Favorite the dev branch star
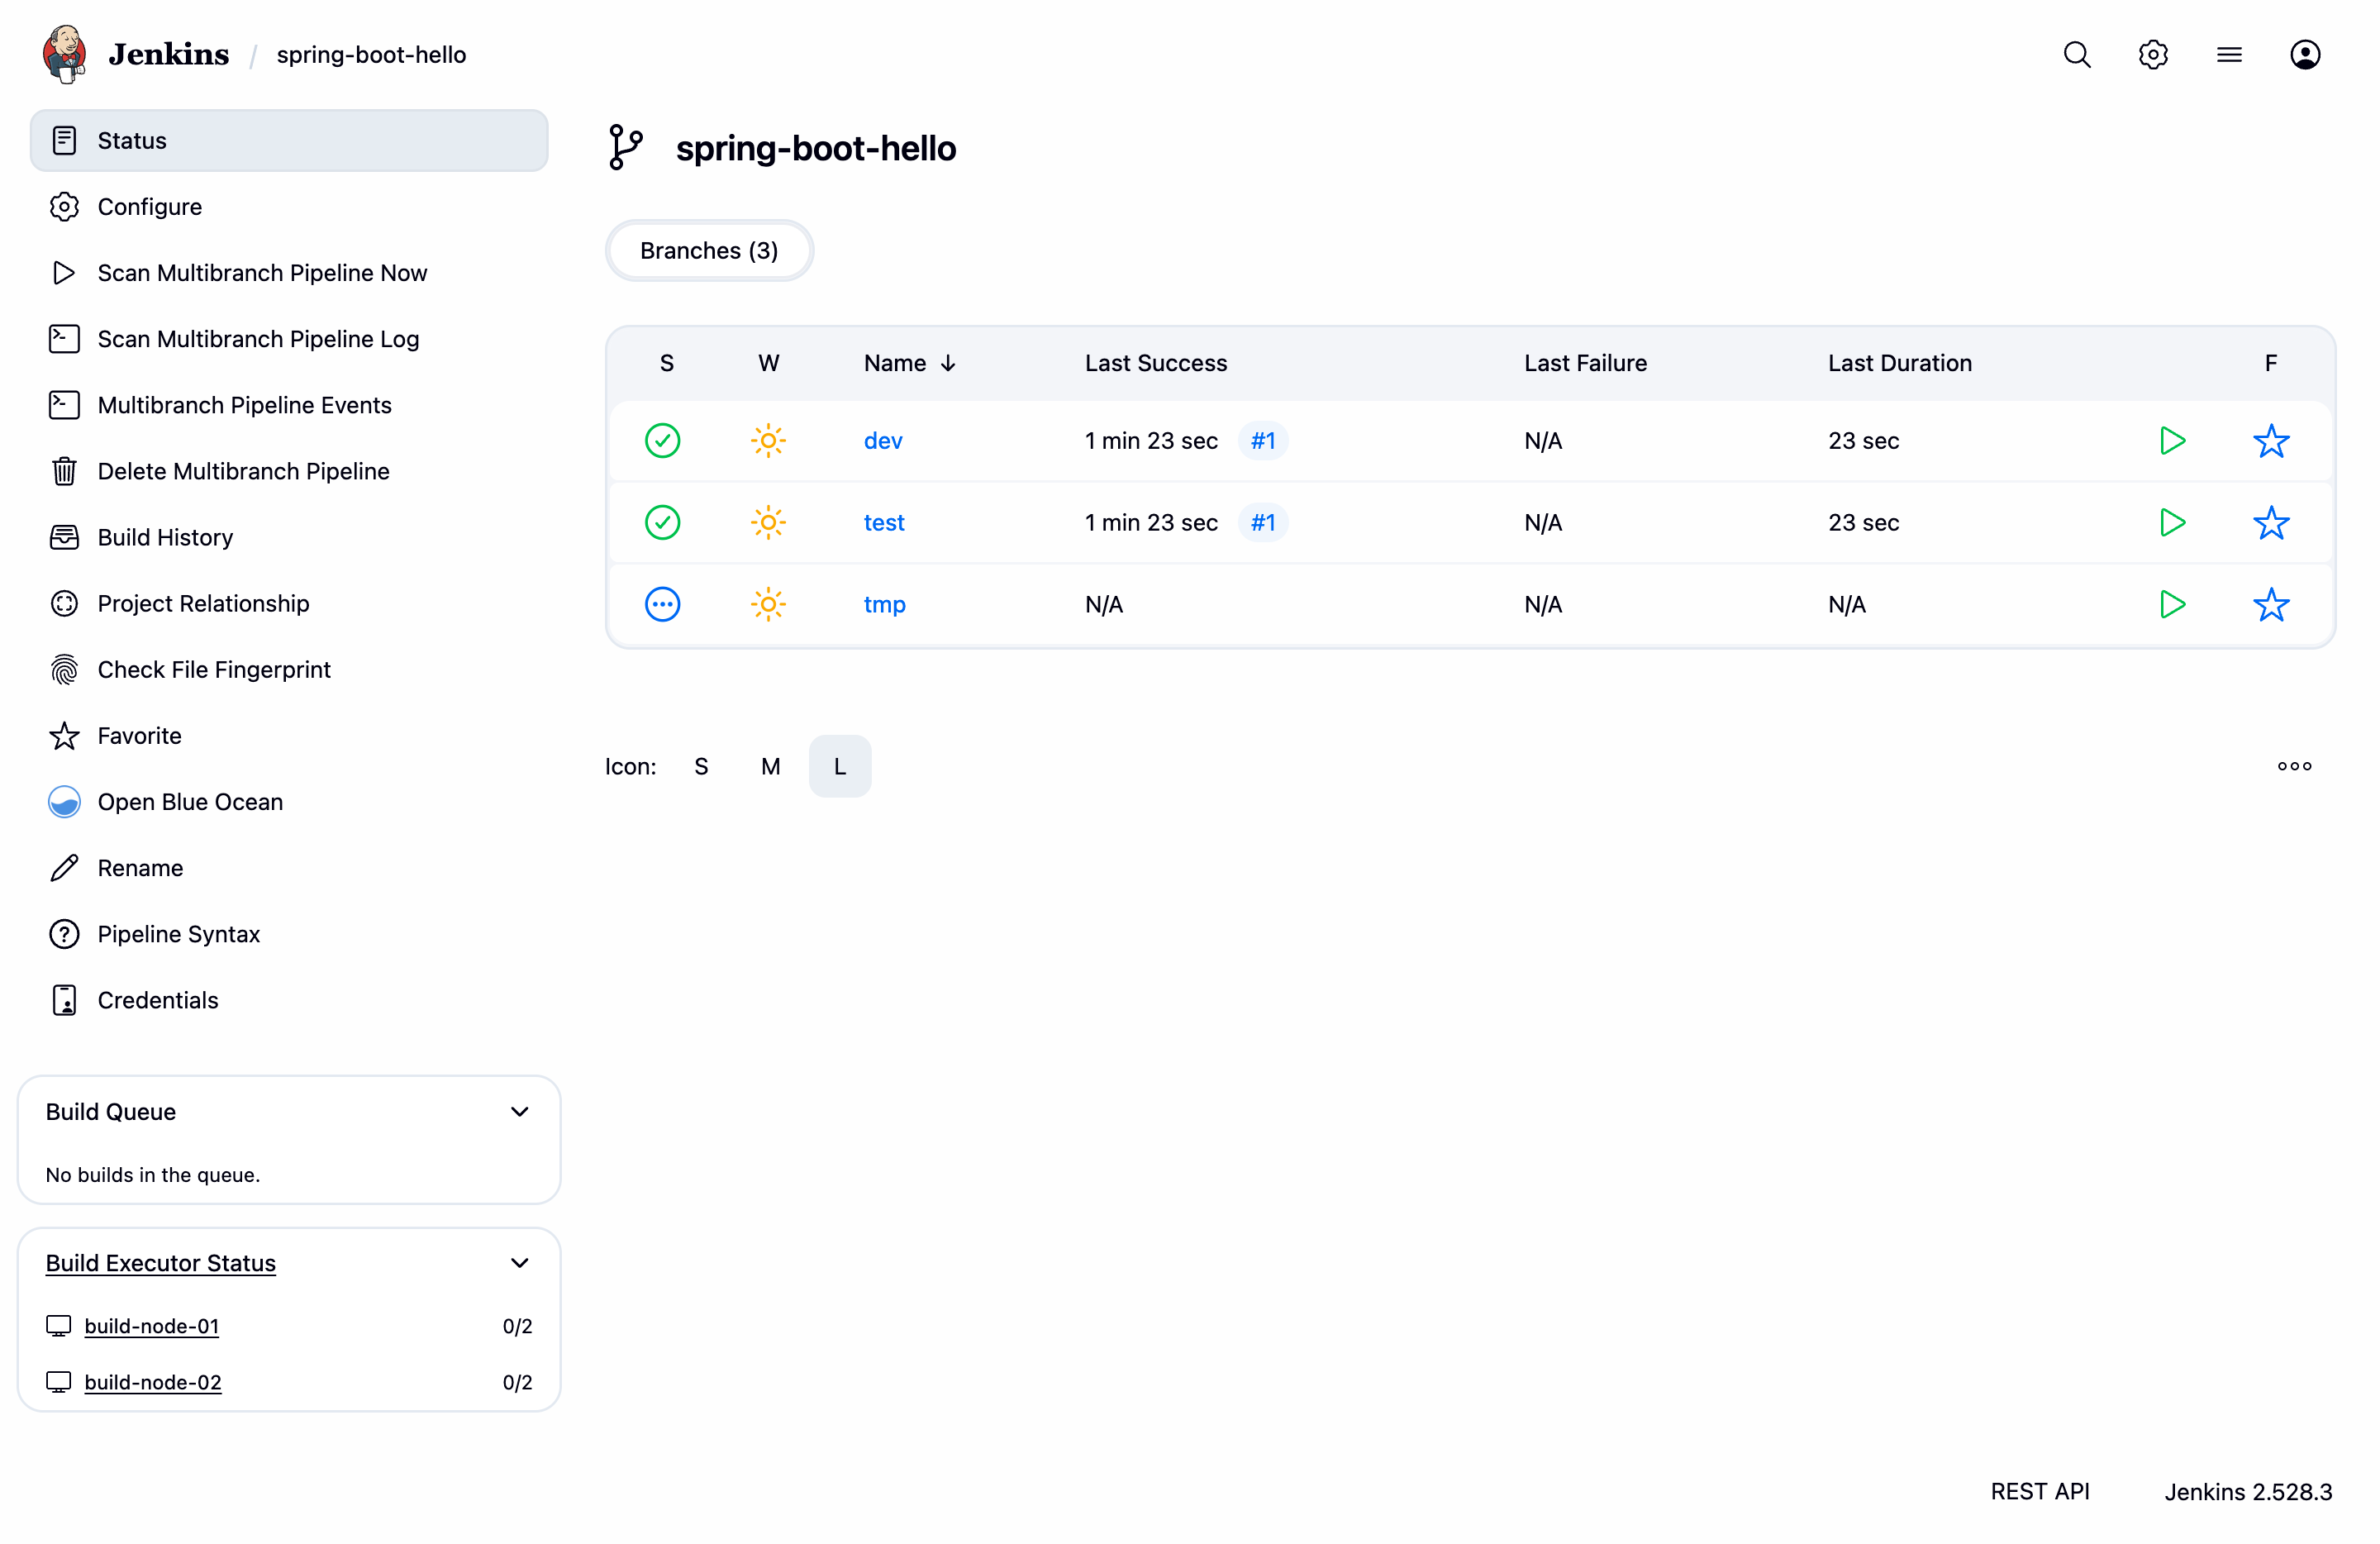This screenshot has width=2380, height=1544. (x=2270, y=440)
